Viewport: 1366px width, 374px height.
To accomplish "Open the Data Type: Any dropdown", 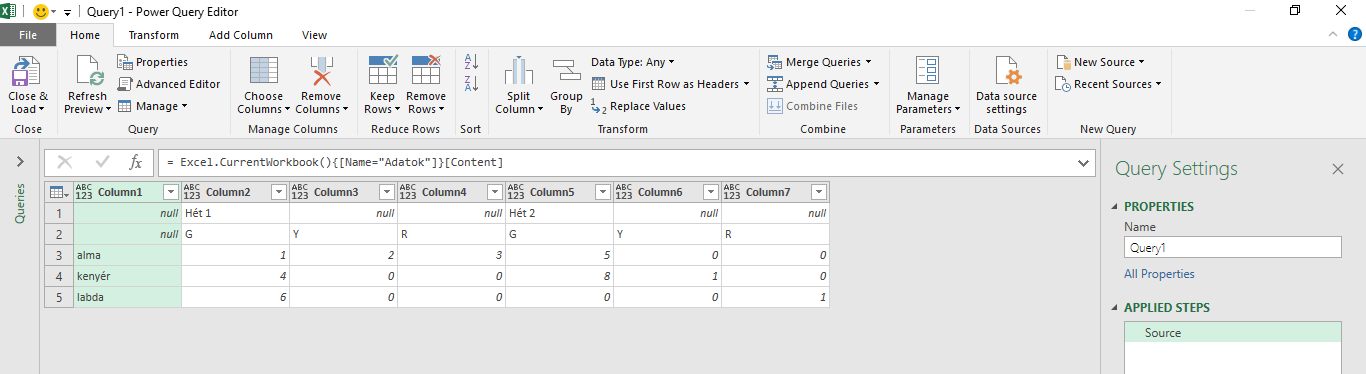I will click(632, 62).
